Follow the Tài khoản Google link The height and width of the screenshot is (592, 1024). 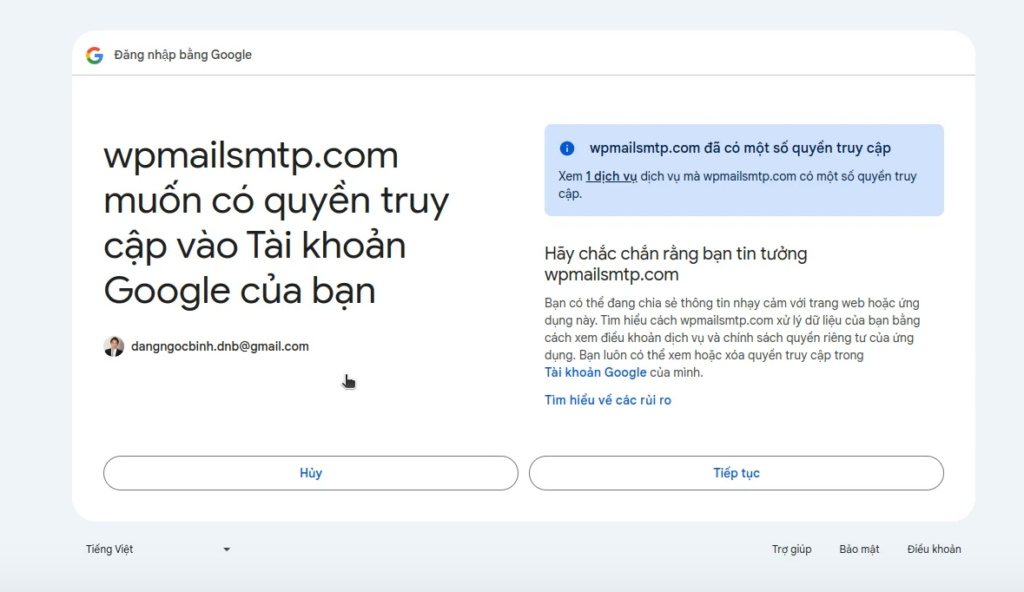[x=595, y=373]
